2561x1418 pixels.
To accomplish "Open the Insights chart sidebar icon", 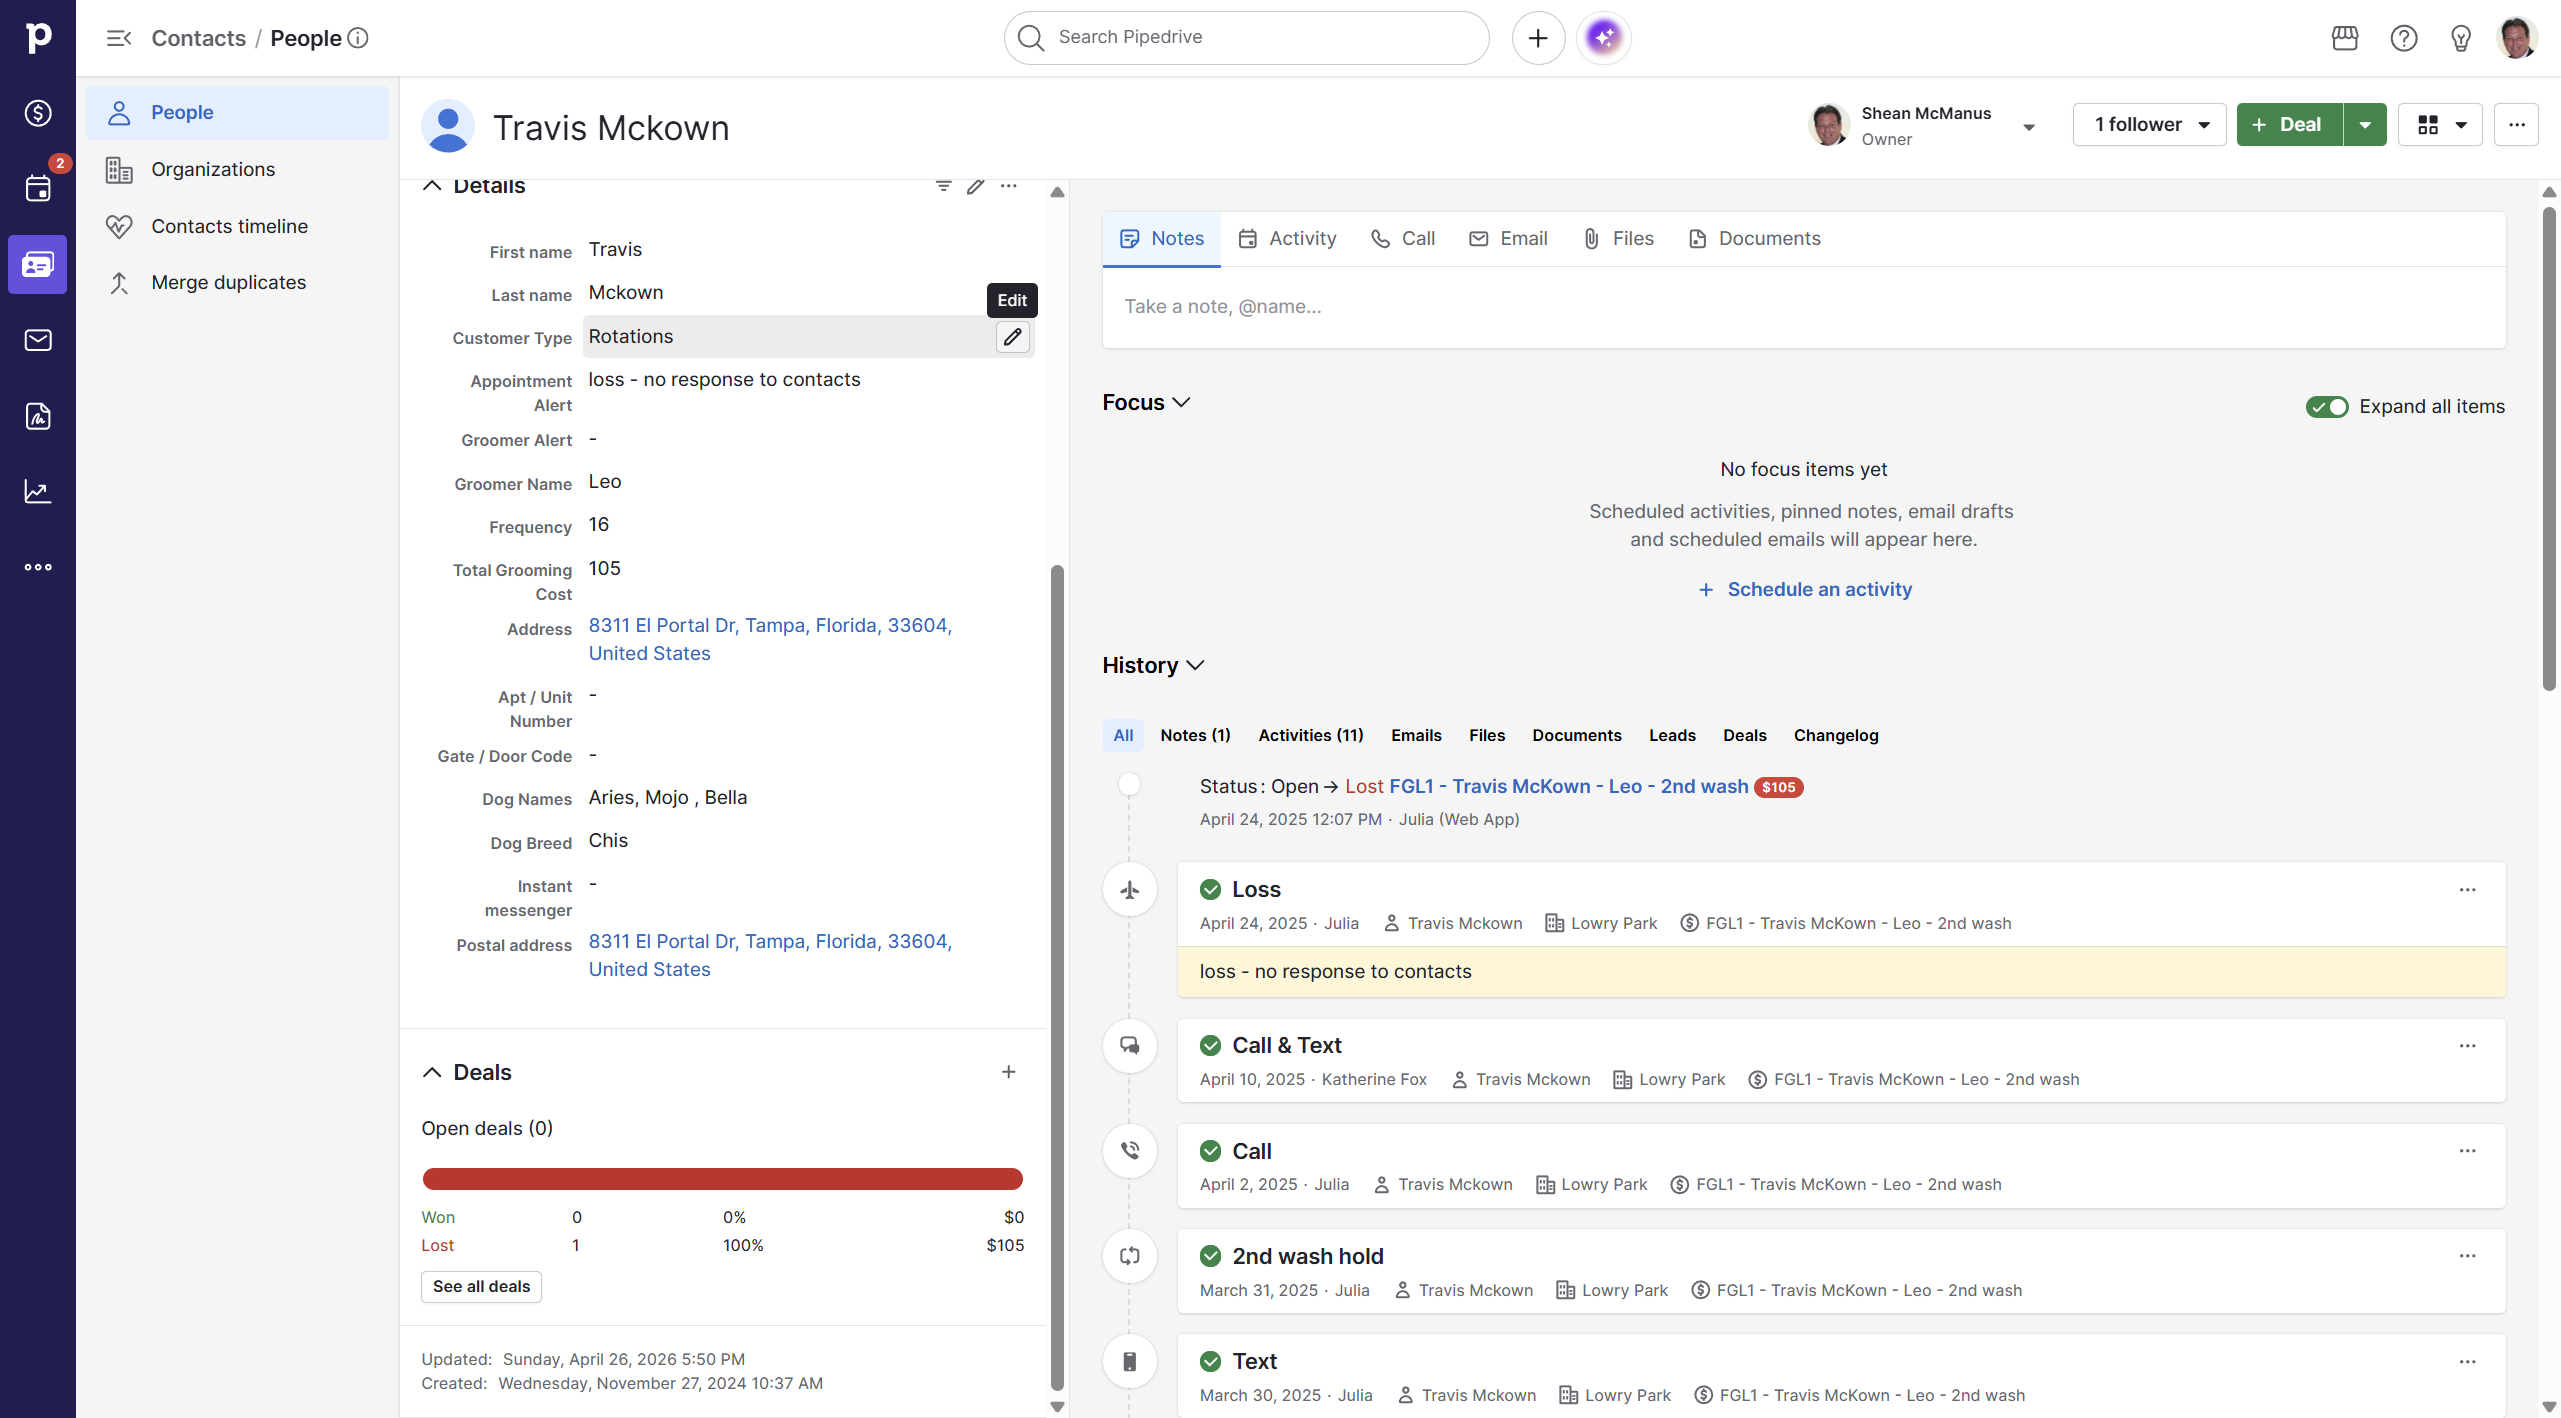I will (x=38, y=492).
